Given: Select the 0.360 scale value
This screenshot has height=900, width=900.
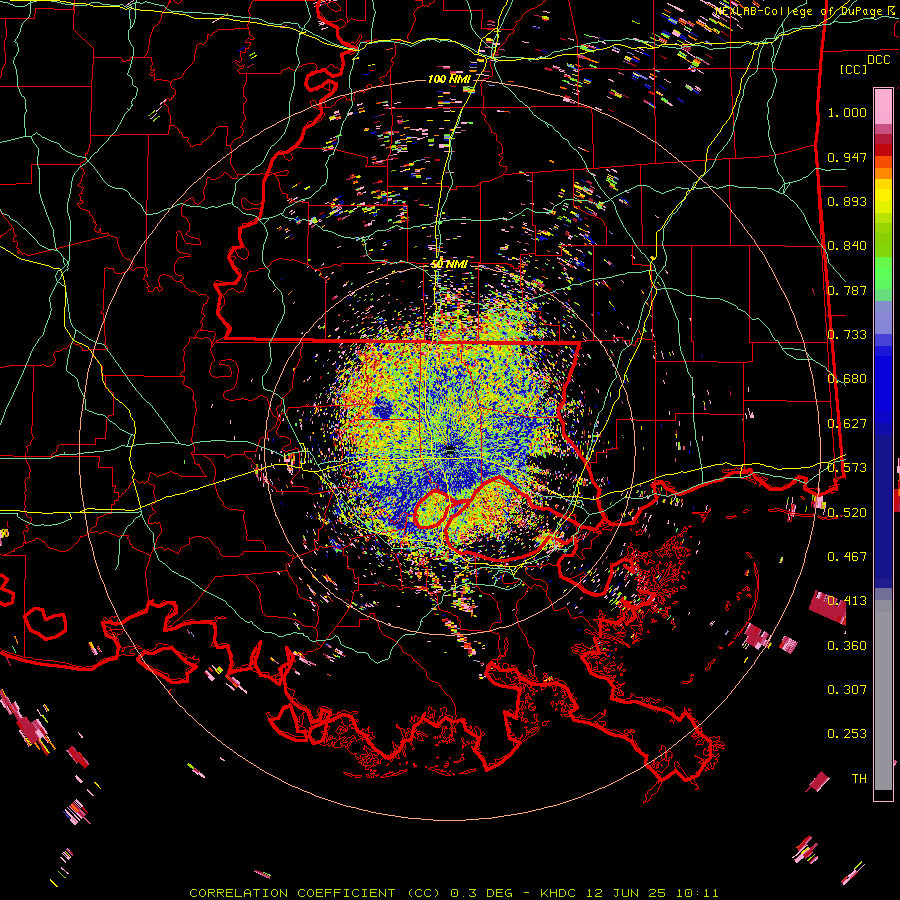Looking at the screenshot, I should click(847, 646).
